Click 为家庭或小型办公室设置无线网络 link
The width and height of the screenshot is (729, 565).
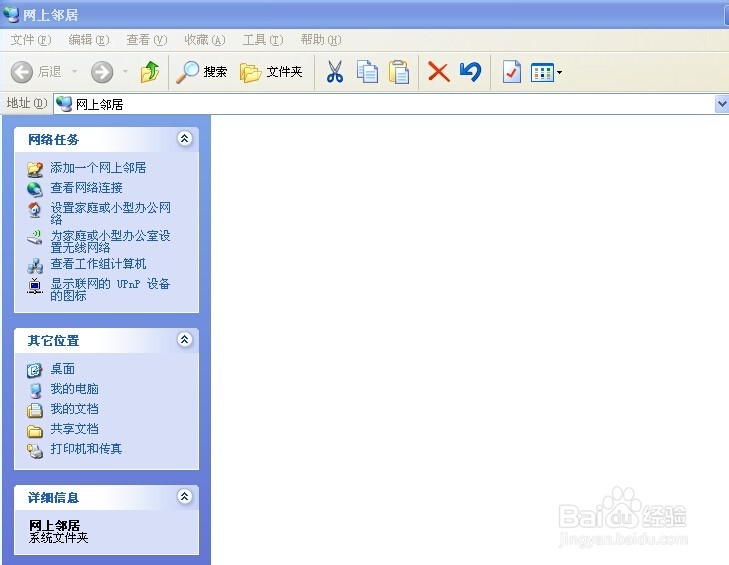(110, 241)
